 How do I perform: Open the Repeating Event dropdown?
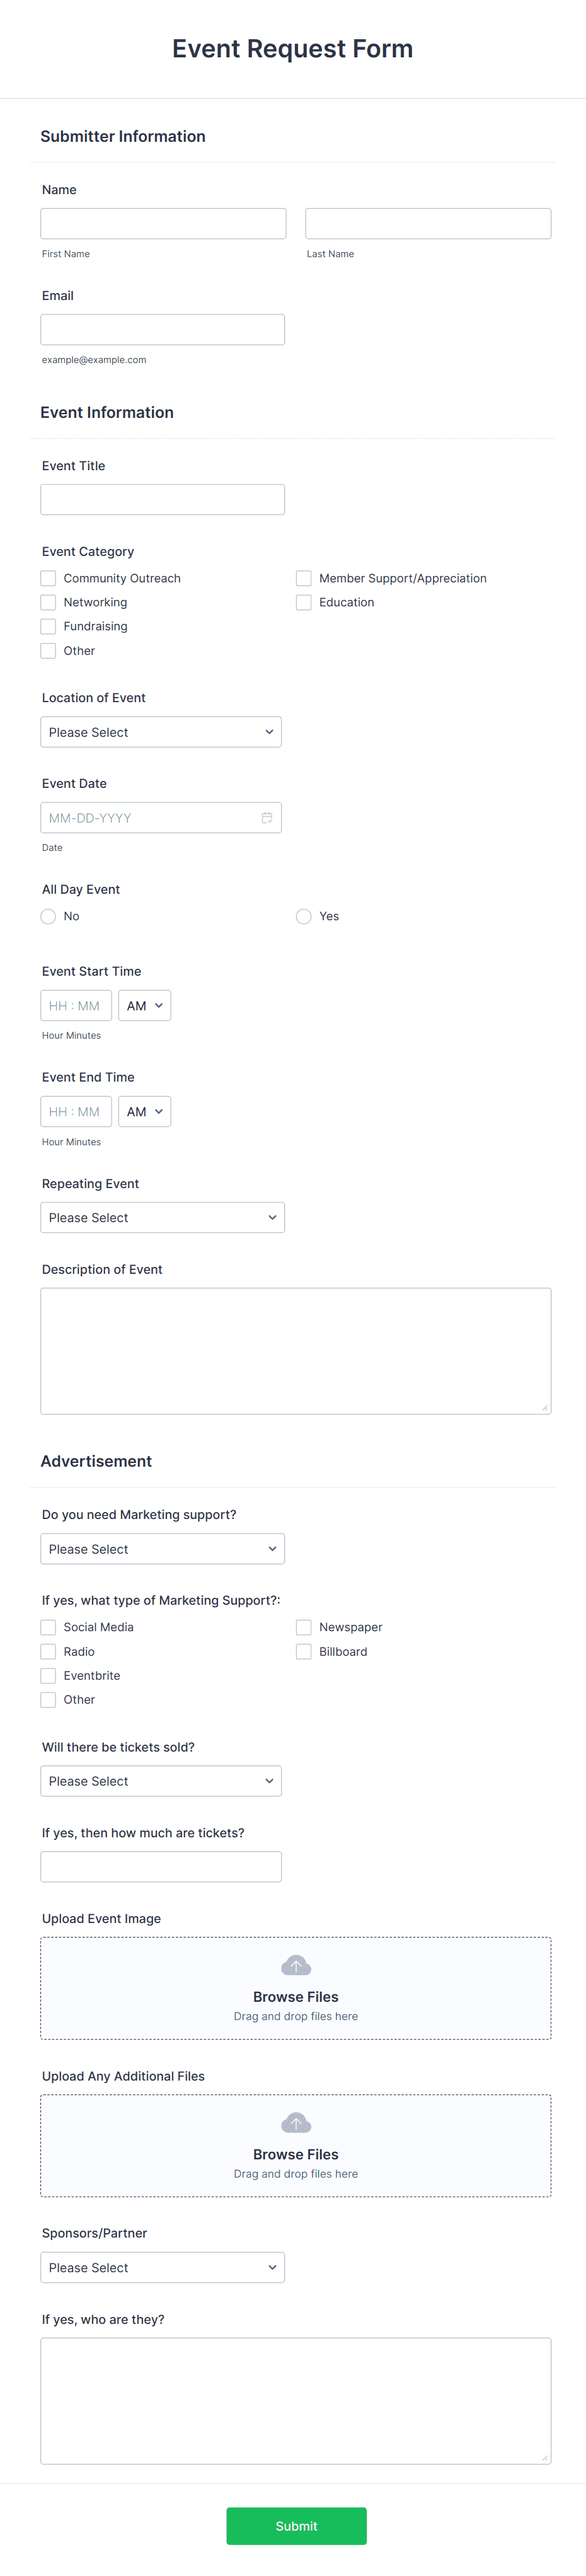click(x=162, y=1217)
